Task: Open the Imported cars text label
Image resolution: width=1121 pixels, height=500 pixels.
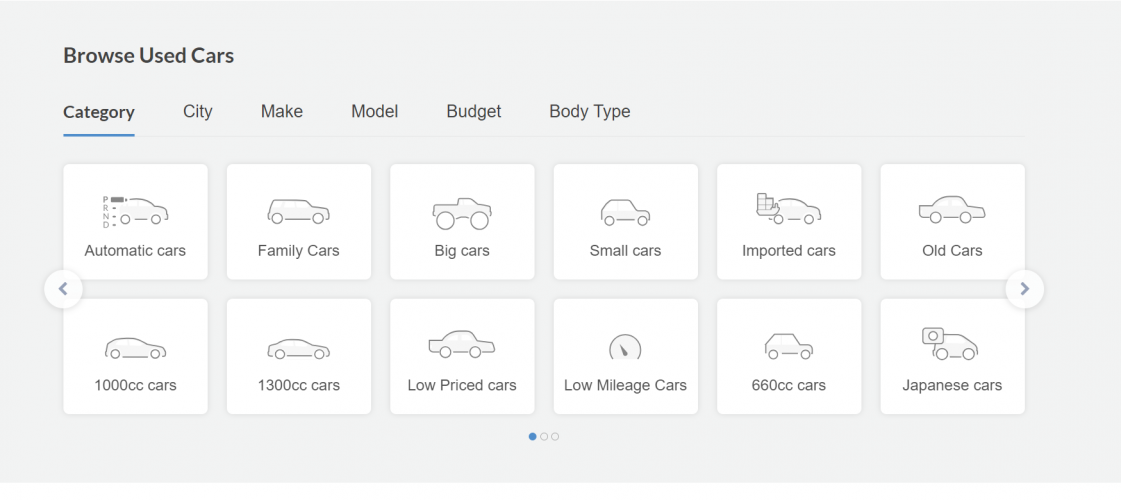Action: (x=789, y=251)
